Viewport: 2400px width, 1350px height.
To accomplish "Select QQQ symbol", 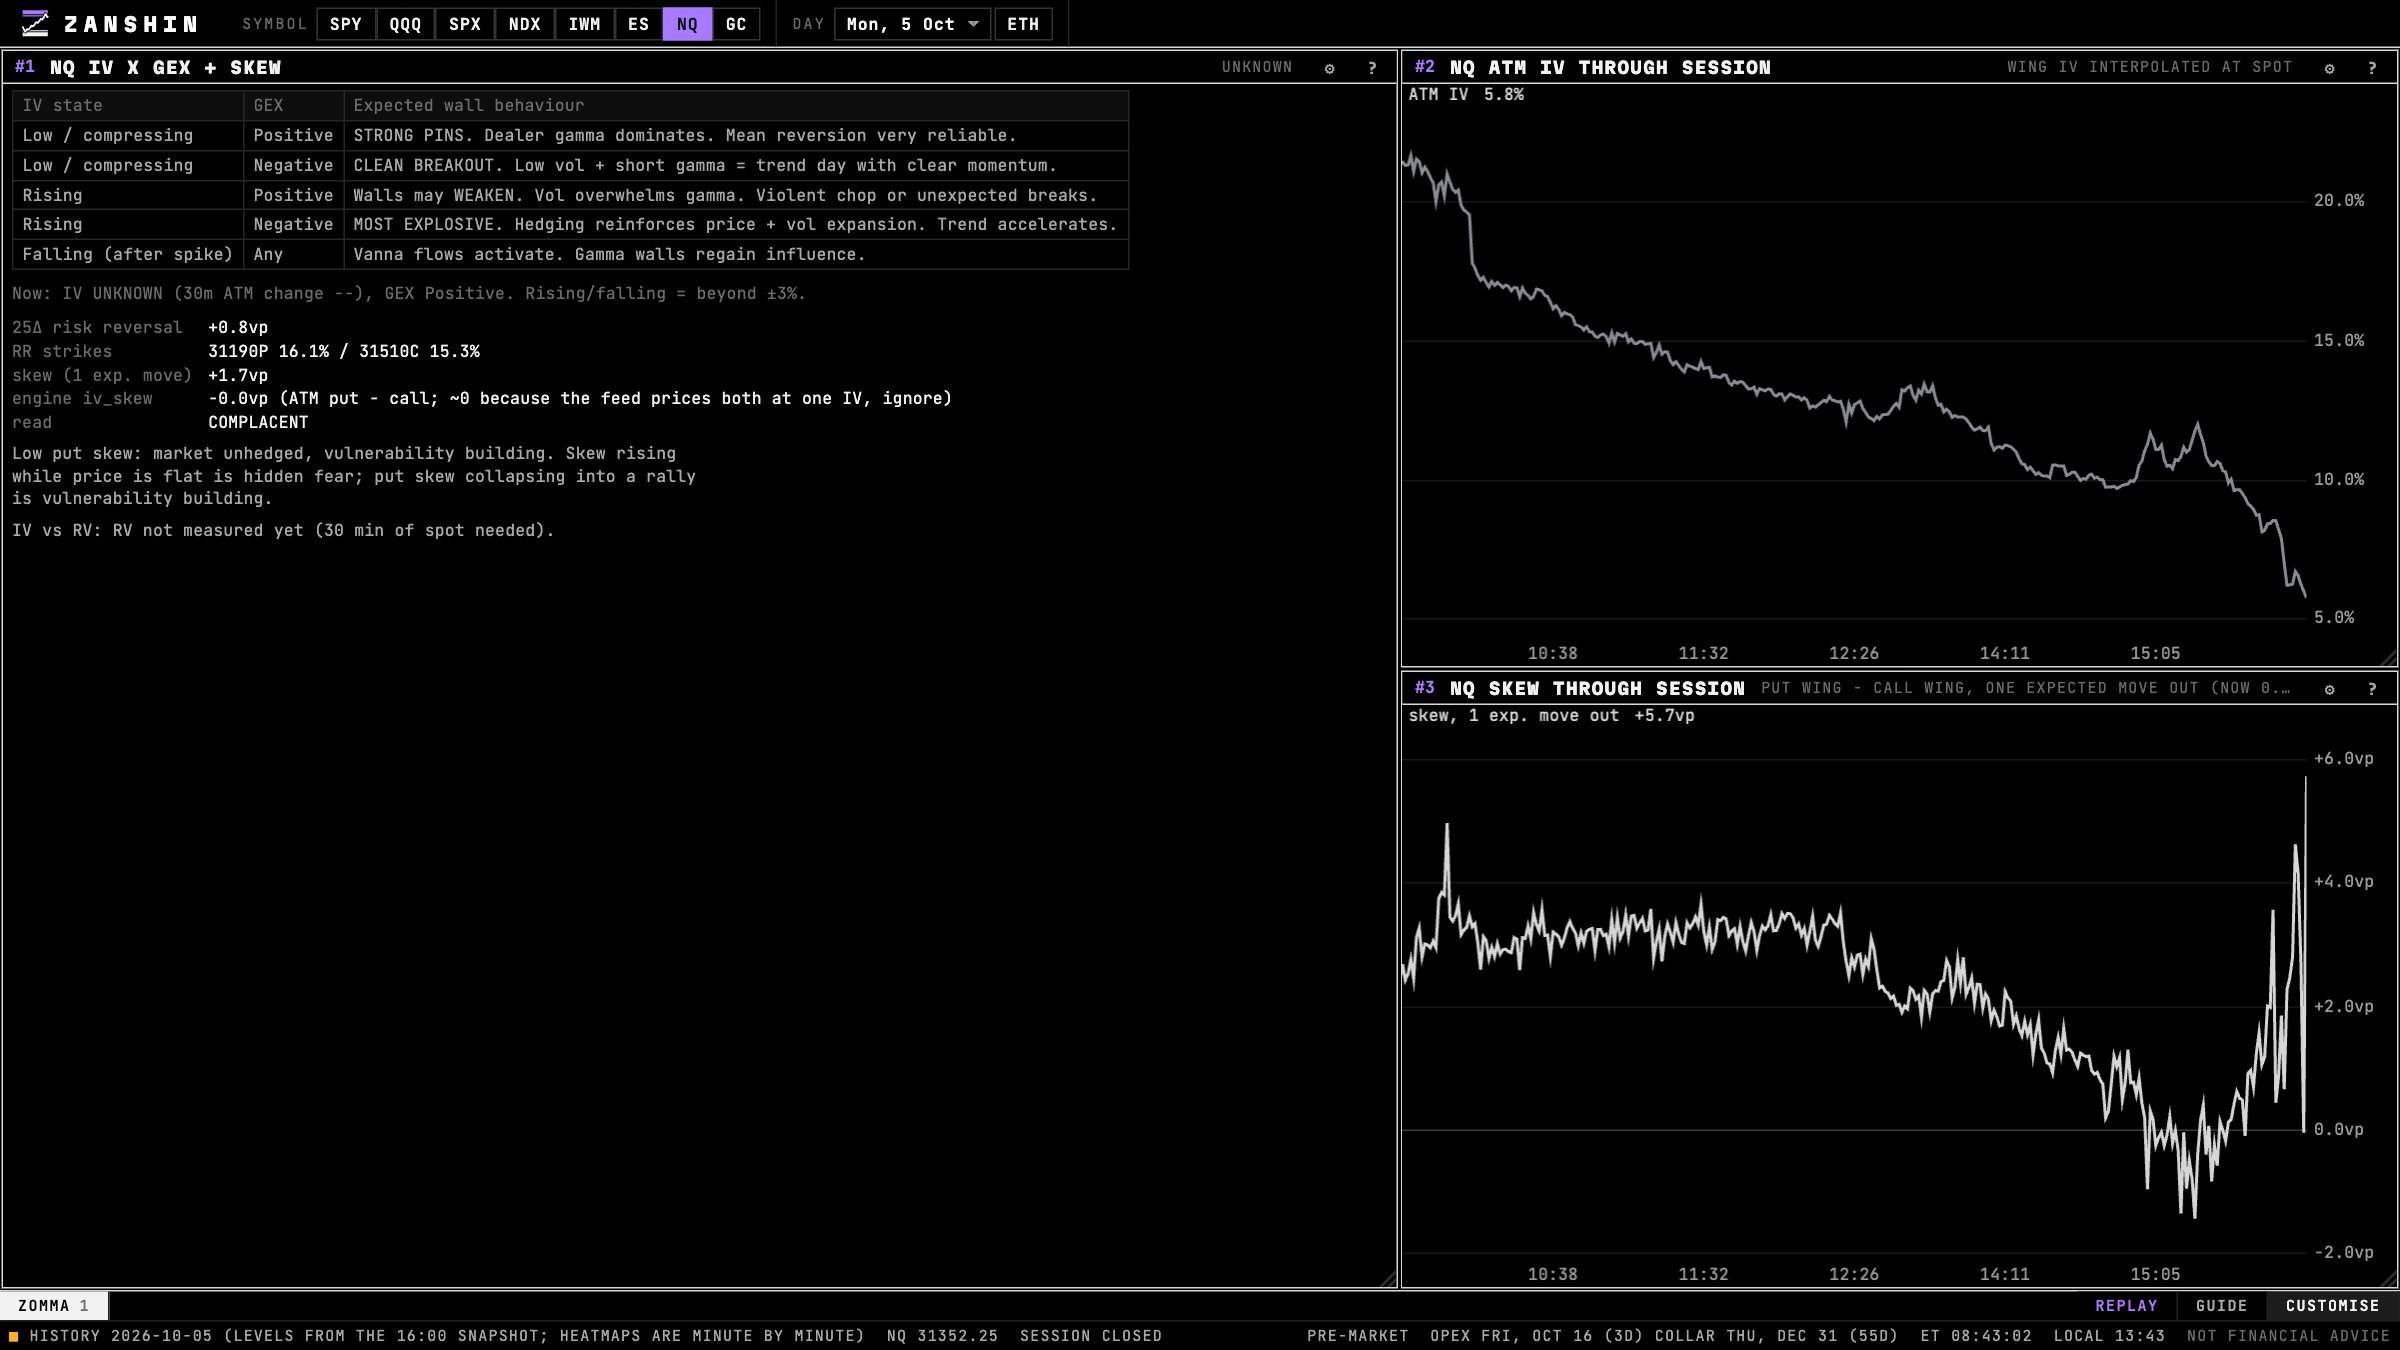I will (405, 24).
